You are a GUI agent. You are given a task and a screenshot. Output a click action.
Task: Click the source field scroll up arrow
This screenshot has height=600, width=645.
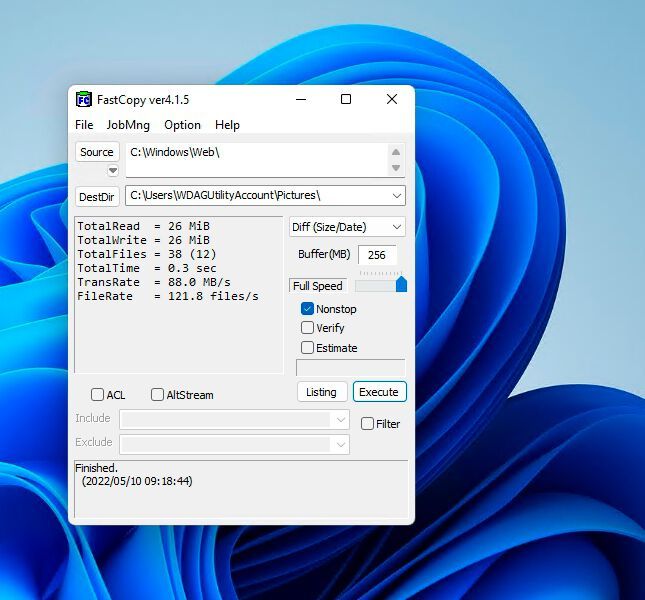click(396, 152)
